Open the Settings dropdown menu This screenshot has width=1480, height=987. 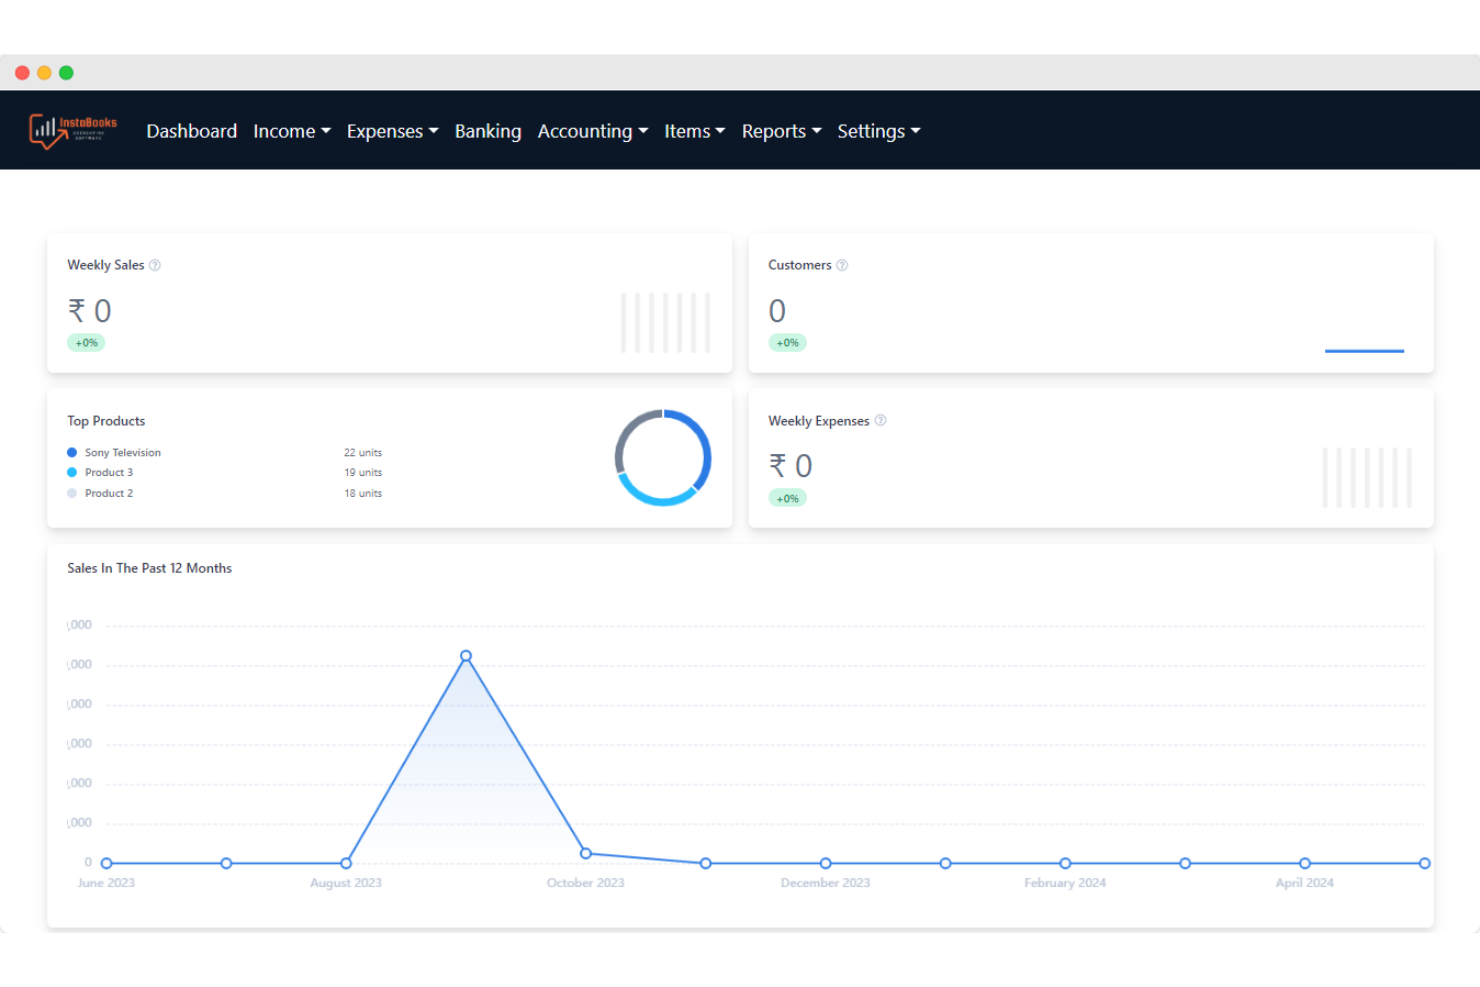(878, 131)
